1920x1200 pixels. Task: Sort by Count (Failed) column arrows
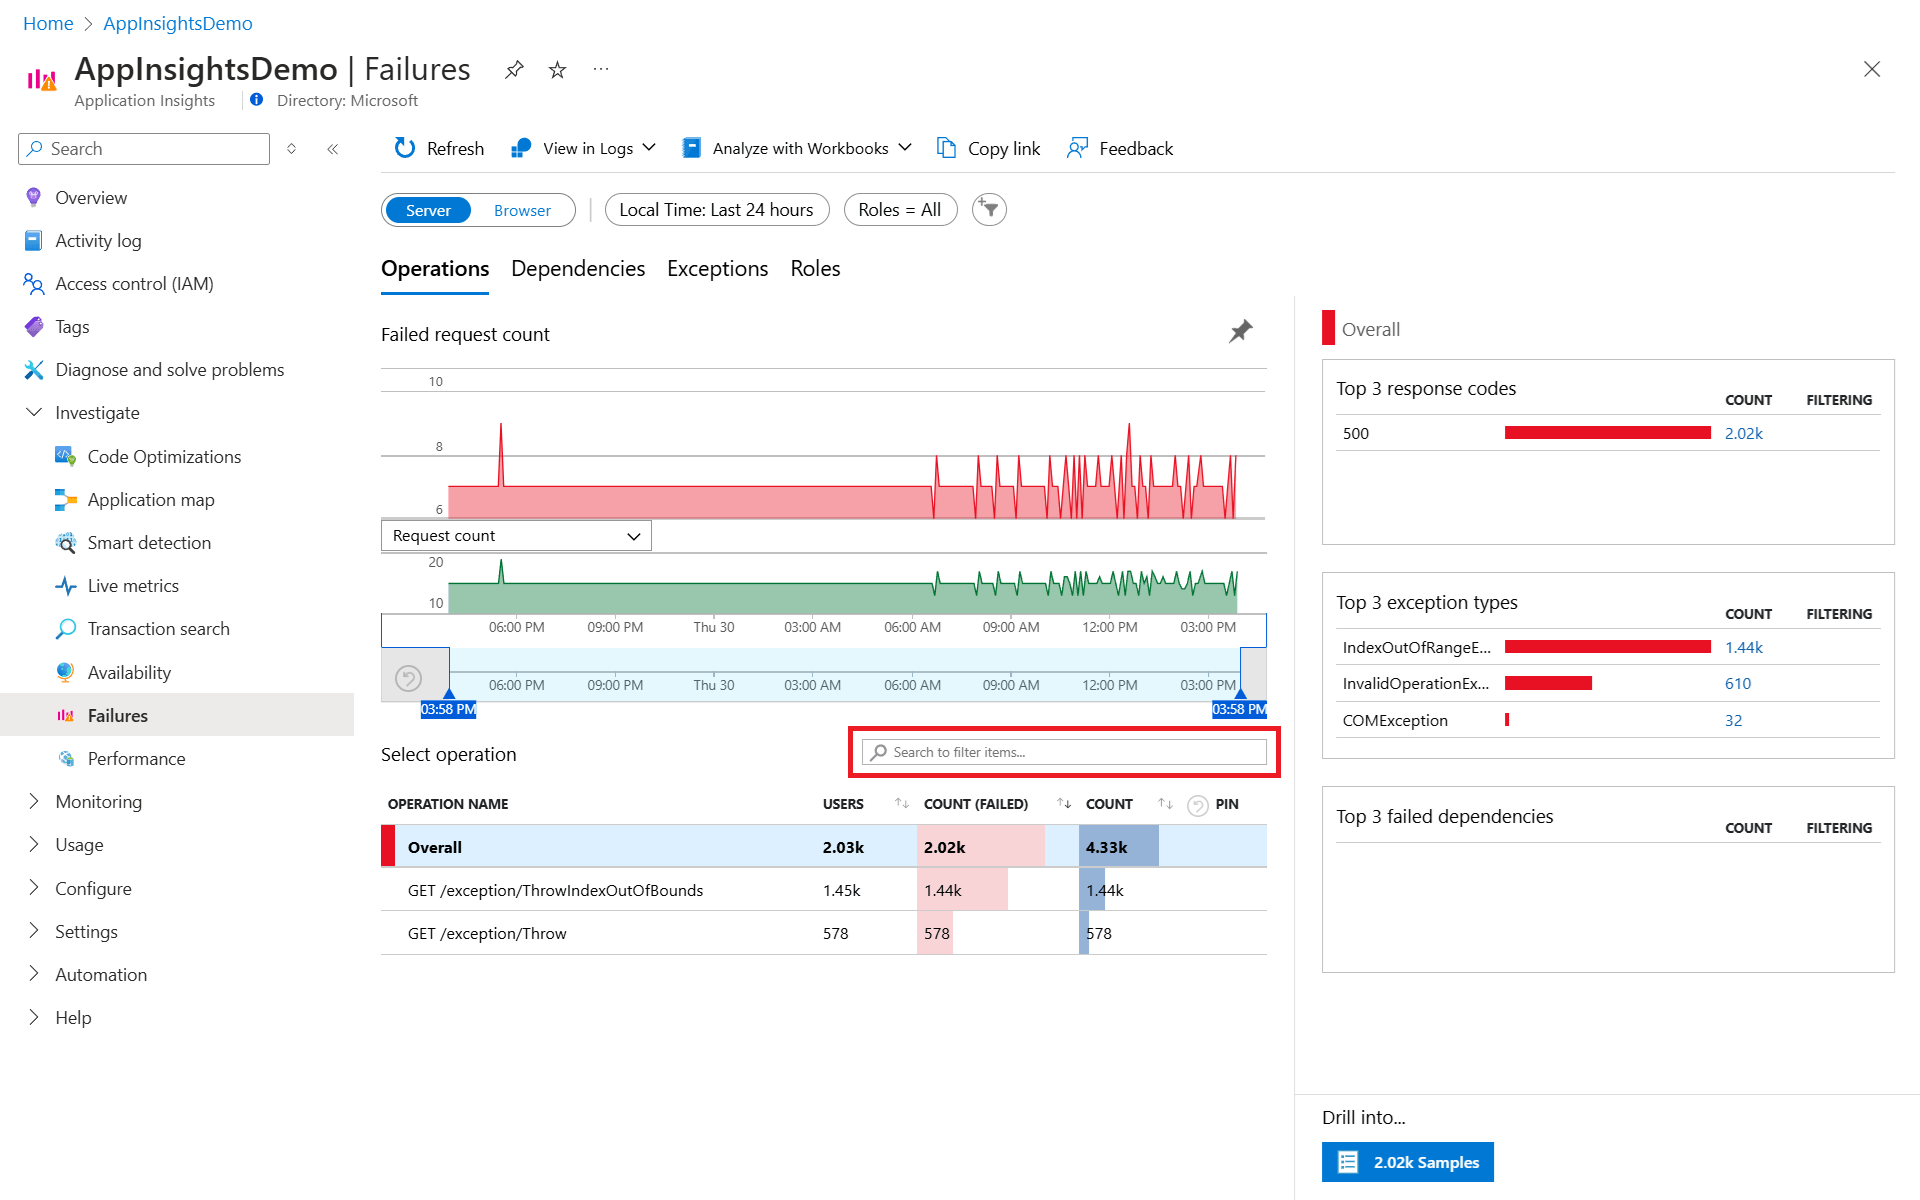point(1064,803)
